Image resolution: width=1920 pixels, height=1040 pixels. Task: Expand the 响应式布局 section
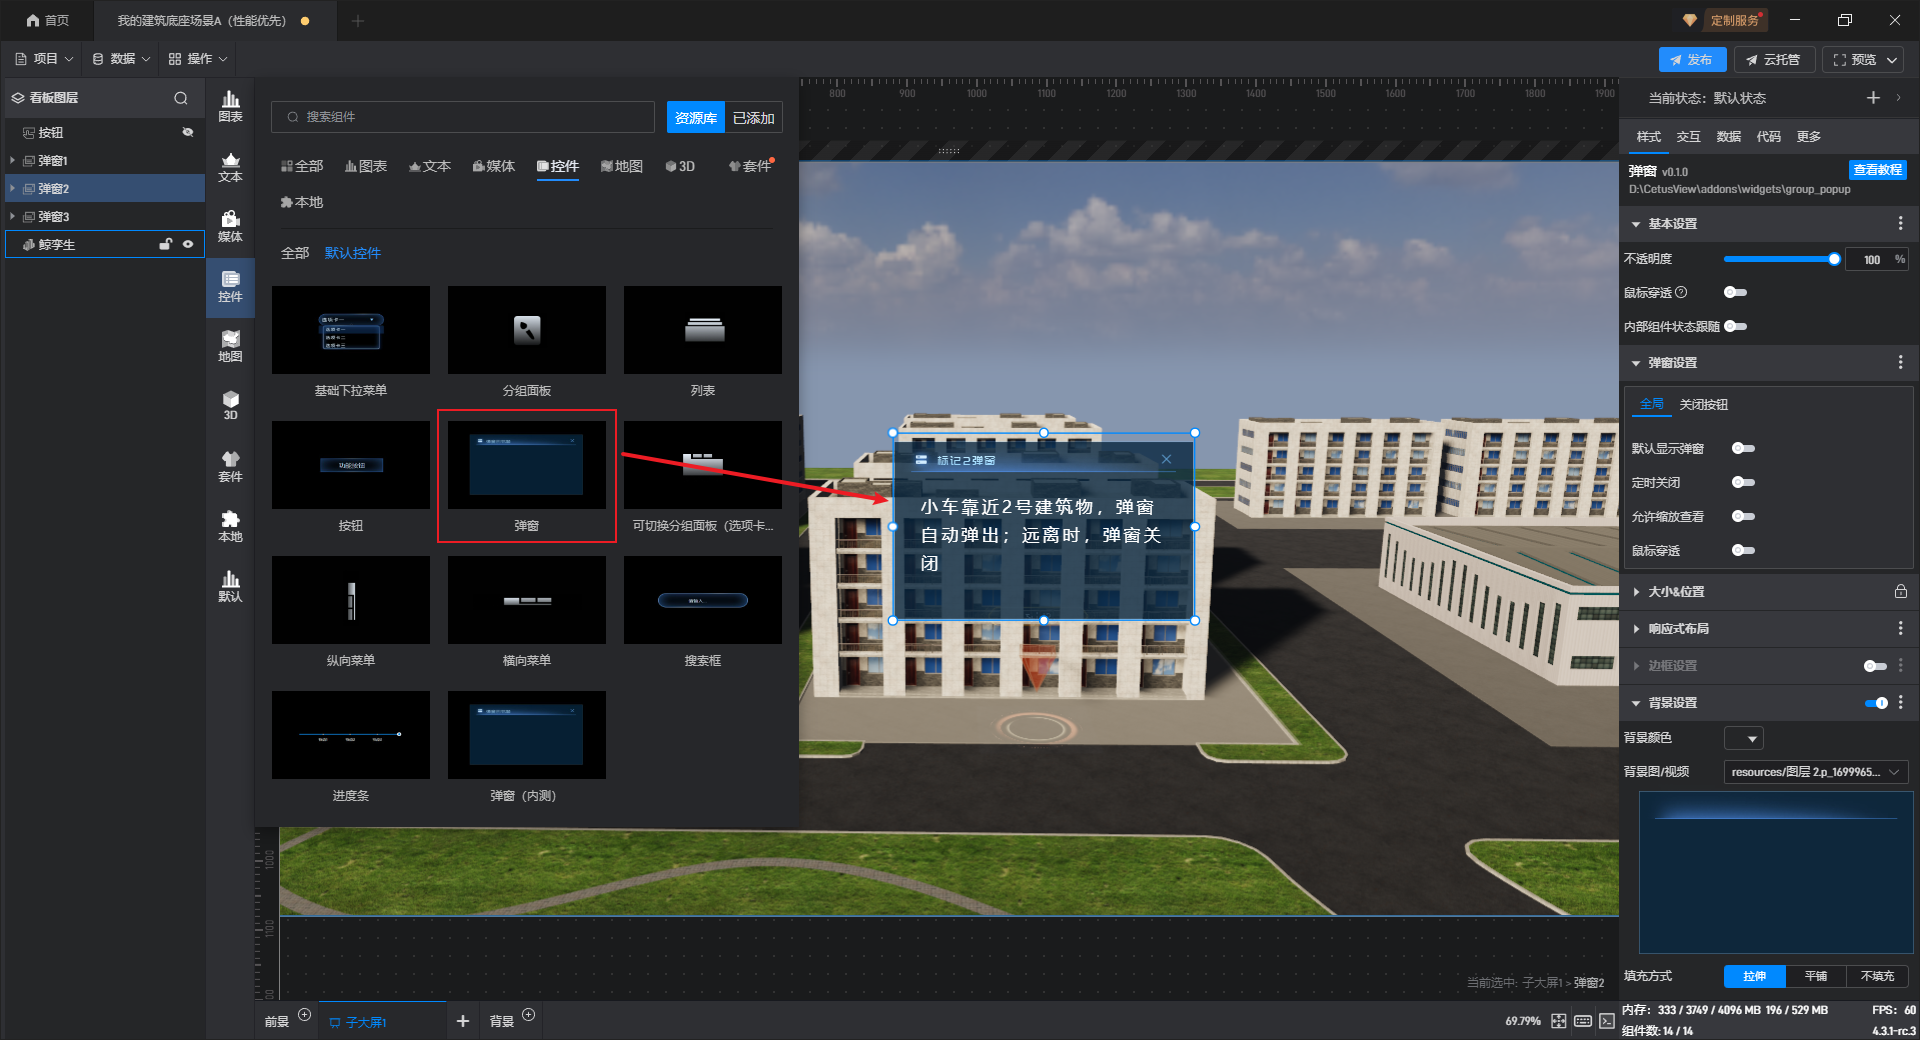pos(1637,629)
